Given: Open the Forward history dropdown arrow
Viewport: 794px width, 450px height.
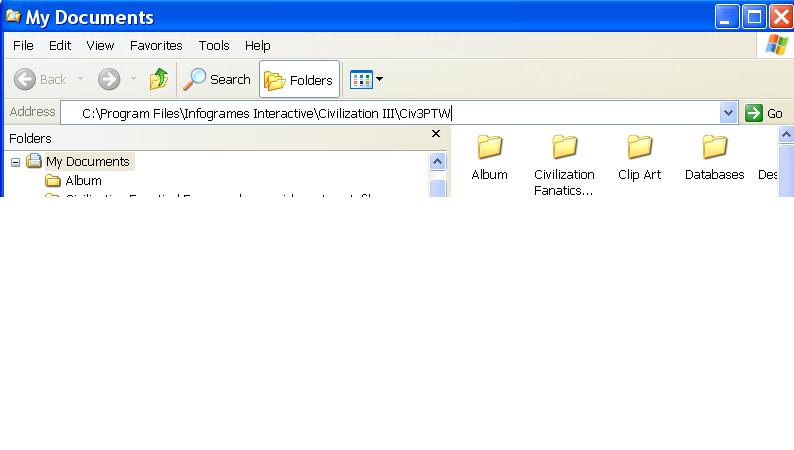Looking at the screenshot, I should coord(133,78).
